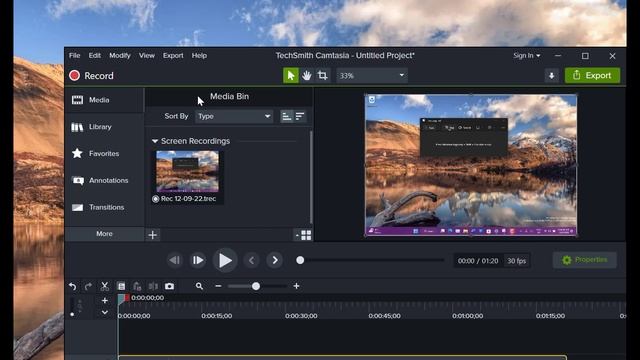Toggle media bin thumbnail grid view
The image size is (640, 360).
click(306, 235)
